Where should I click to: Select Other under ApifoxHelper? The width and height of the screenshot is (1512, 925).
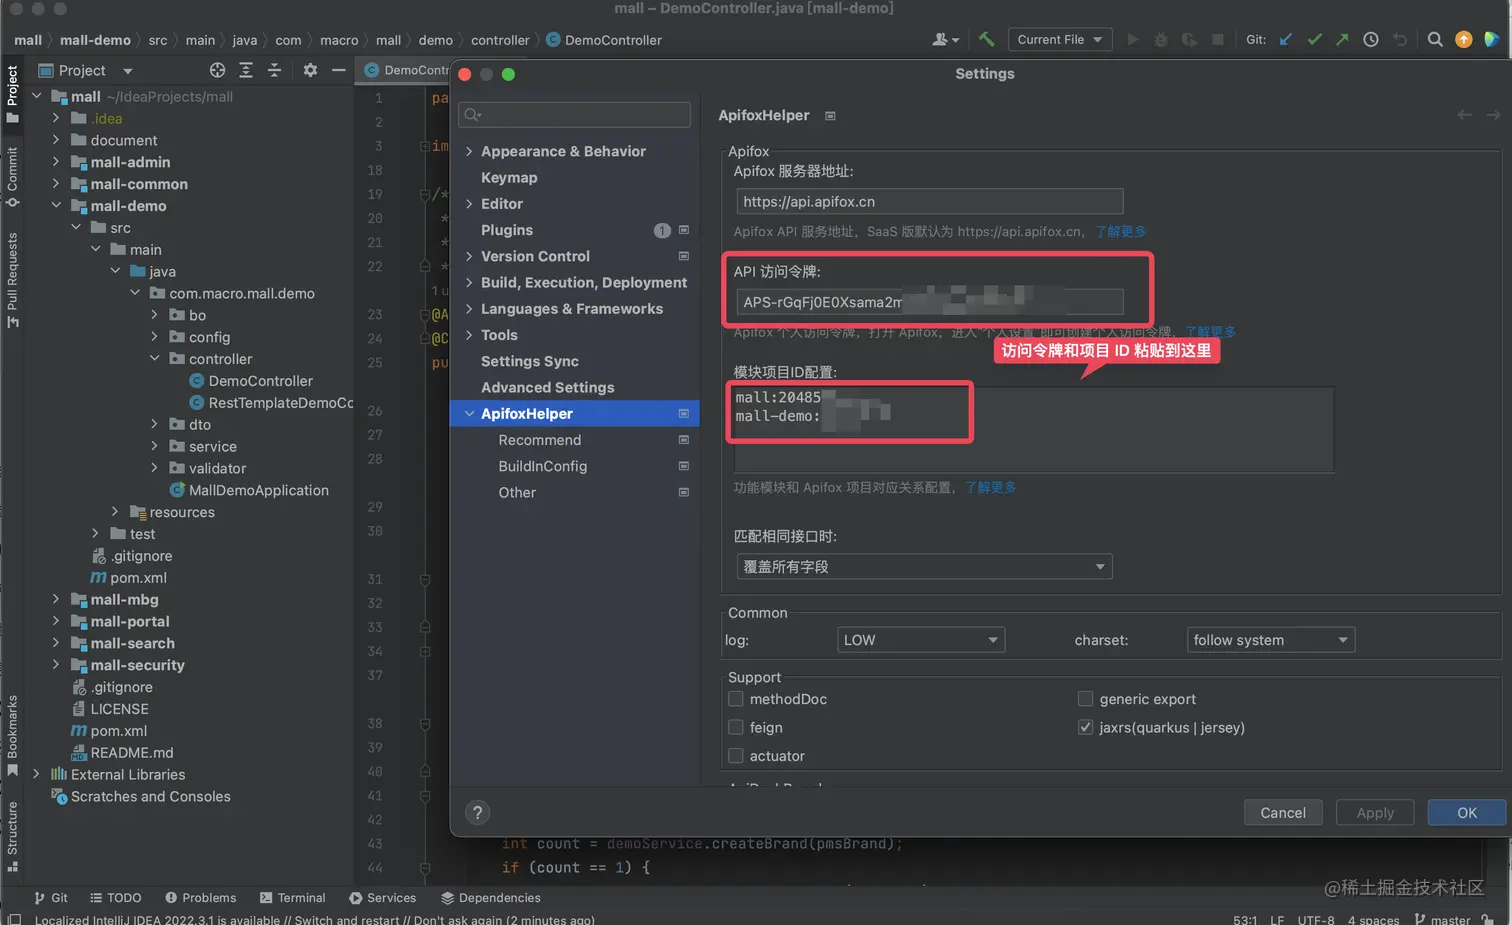(x=517, y=492)
